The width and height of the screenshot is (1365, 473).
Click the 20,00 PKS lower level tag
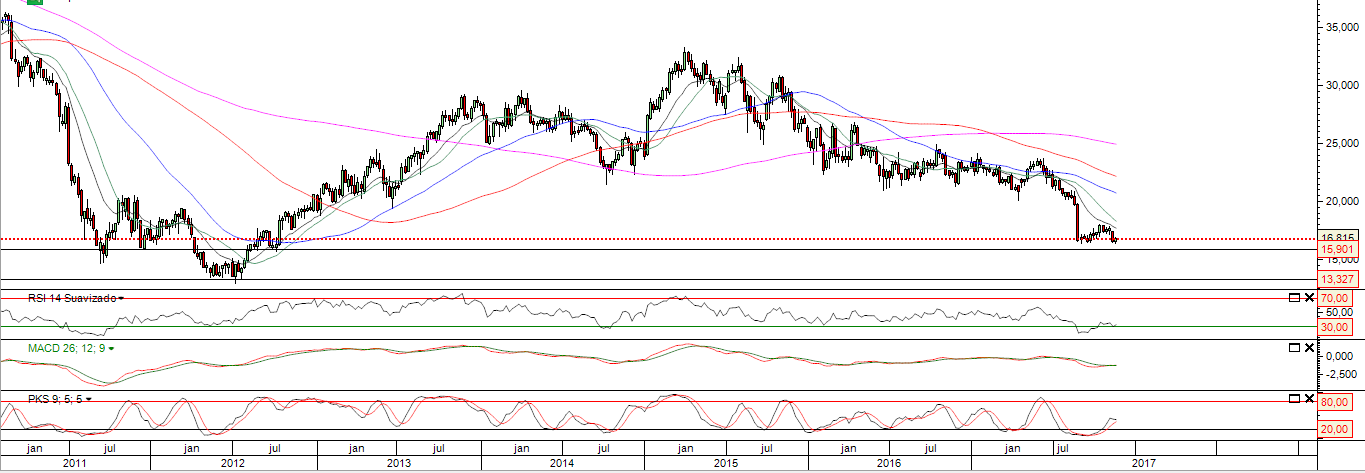pyautogui.click(x=1337, y=428)
